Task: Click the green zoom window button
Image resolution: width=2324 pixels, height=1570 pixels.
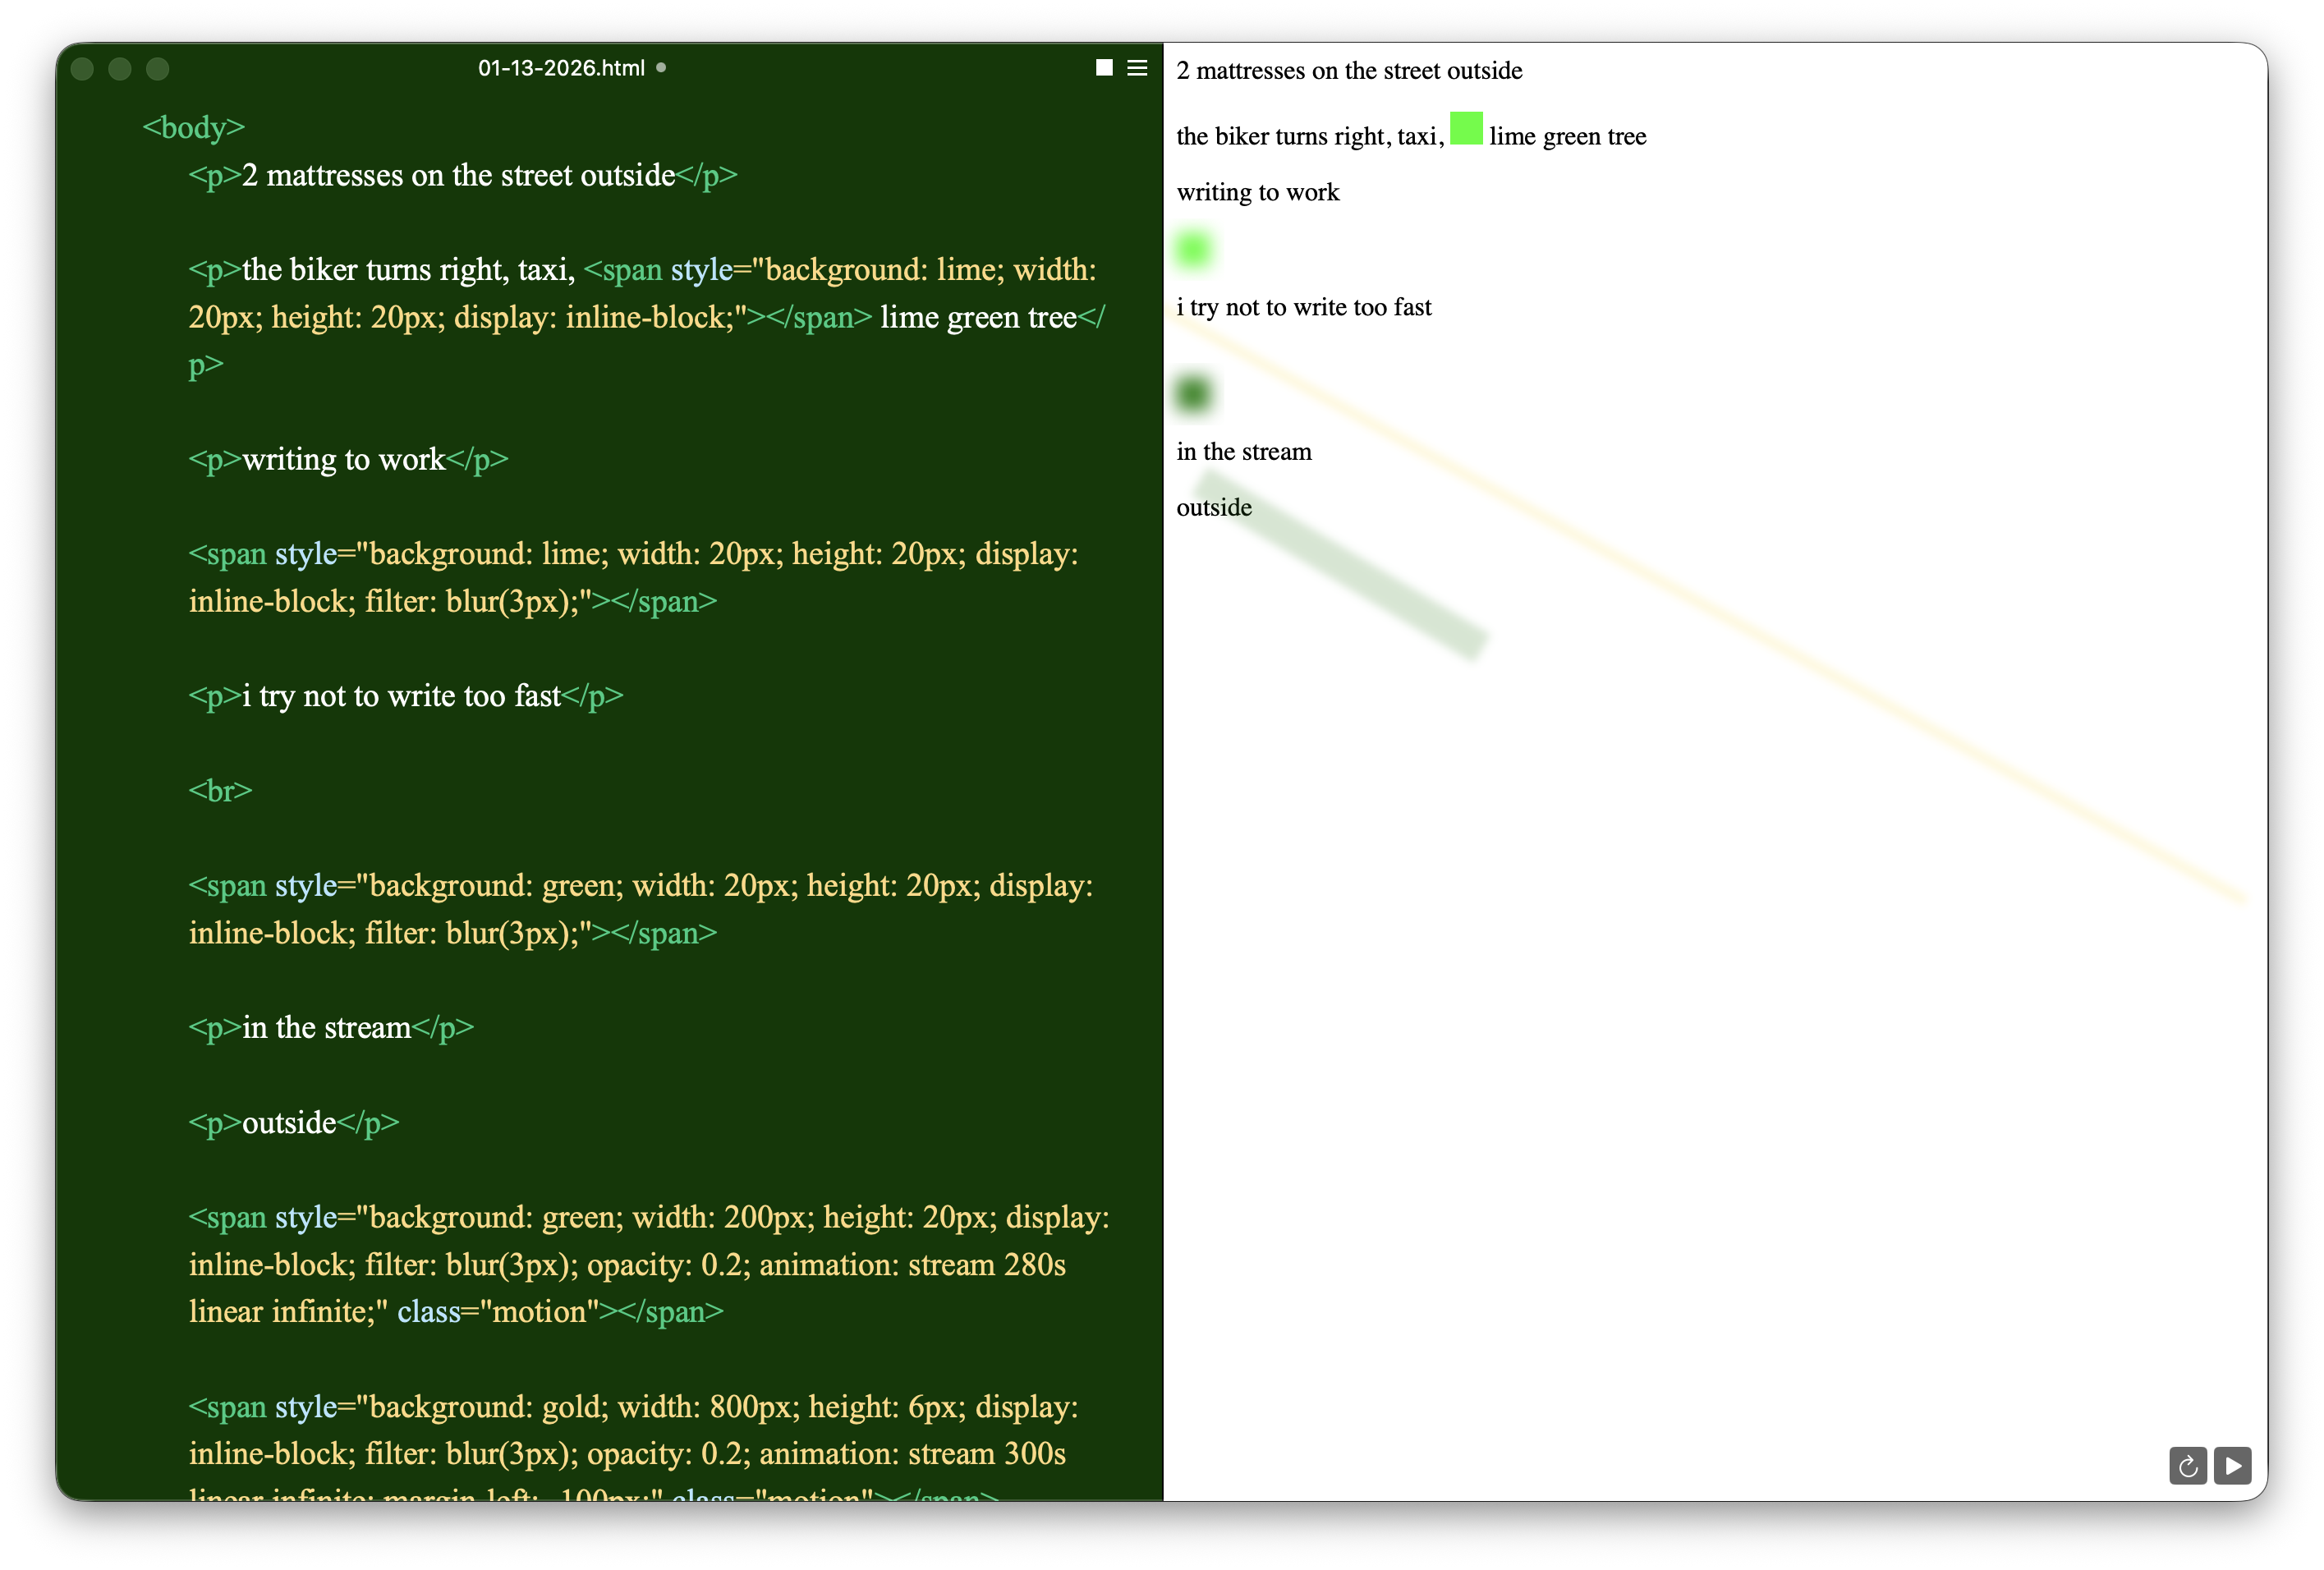Action: point(158,69)
